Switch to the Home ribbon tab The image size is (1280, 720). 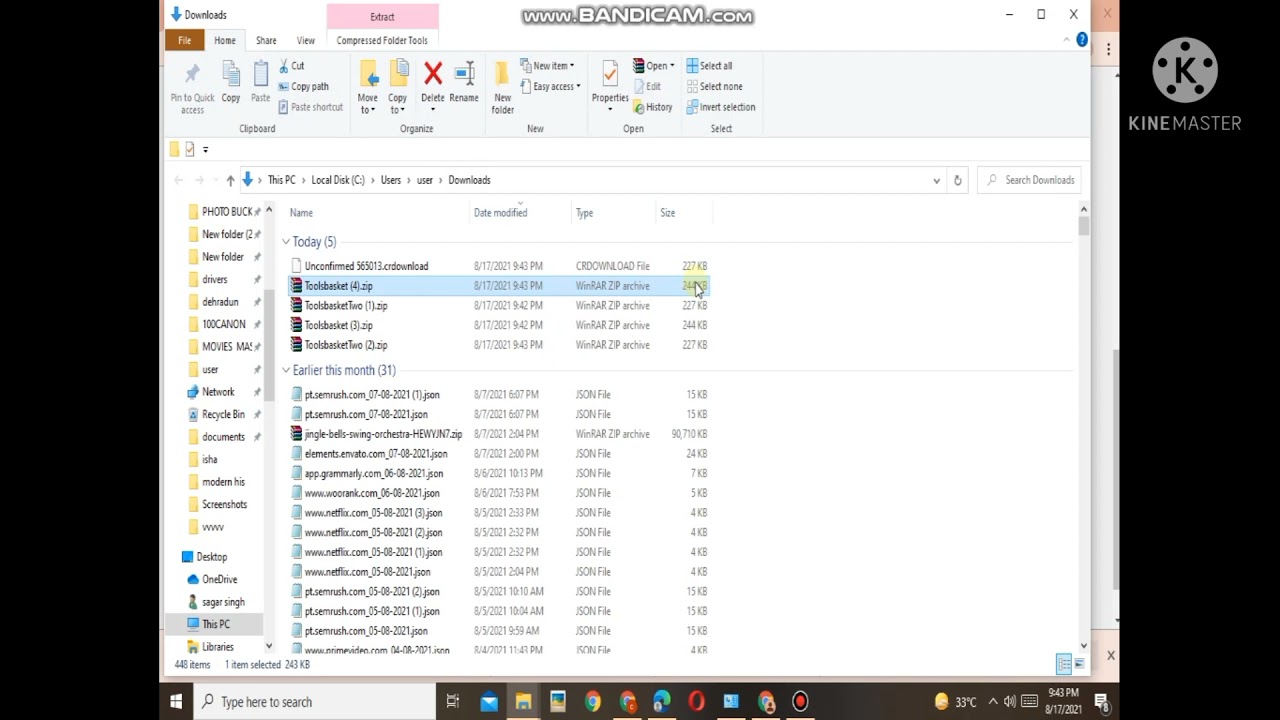pos(225,40)
